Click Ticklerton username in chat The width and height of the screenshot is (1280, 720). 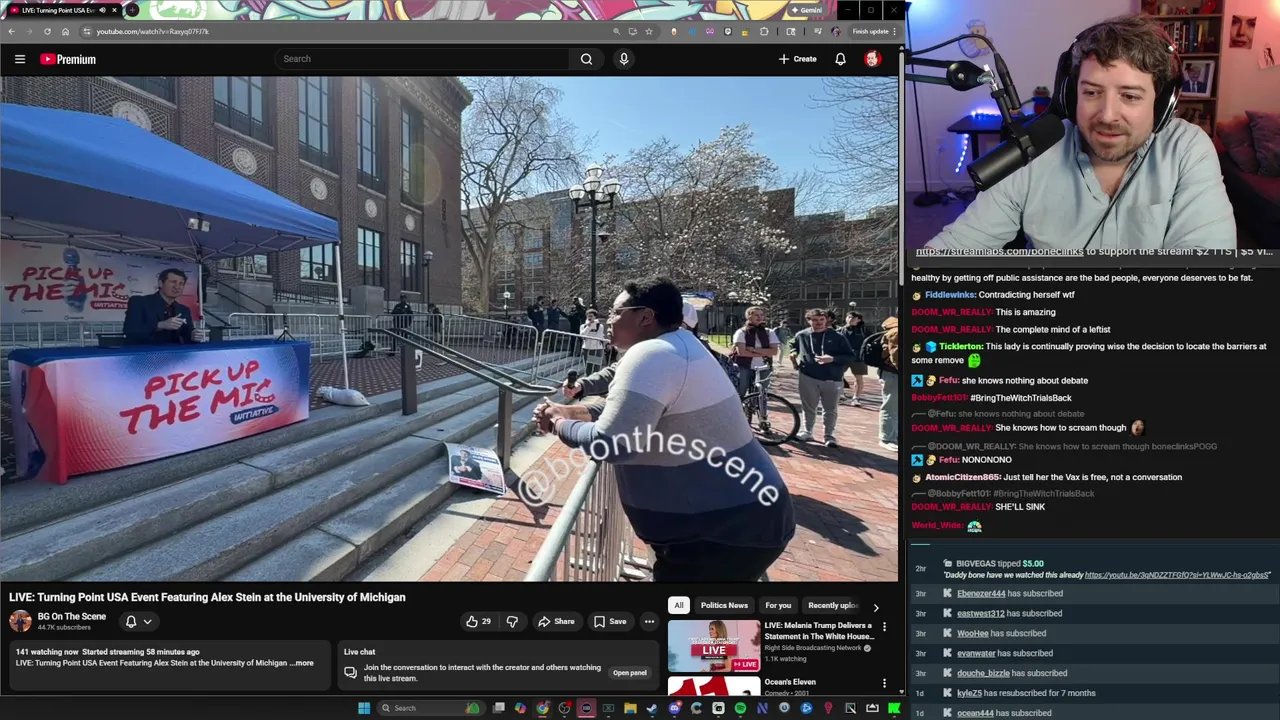[x=960, y=346]
